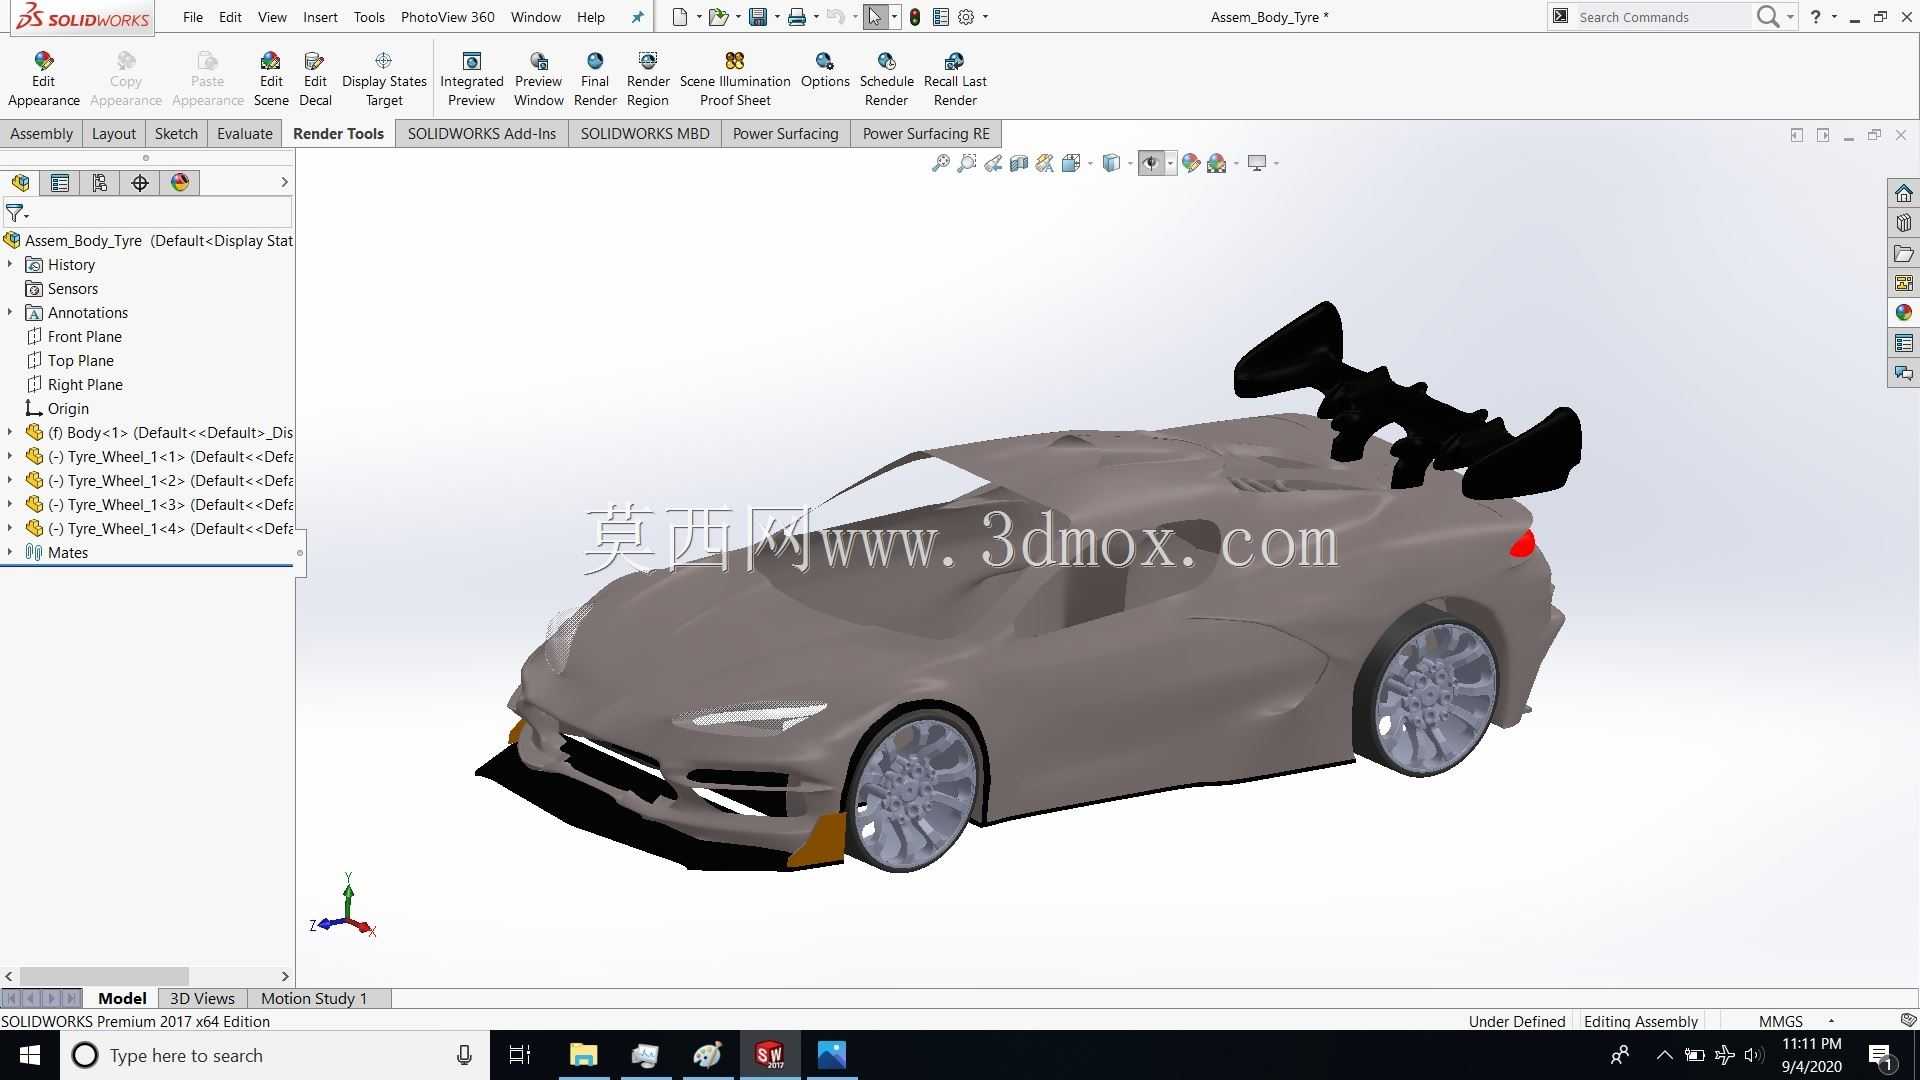
Task: Expand the History tree node
Action: coord(10,264)
